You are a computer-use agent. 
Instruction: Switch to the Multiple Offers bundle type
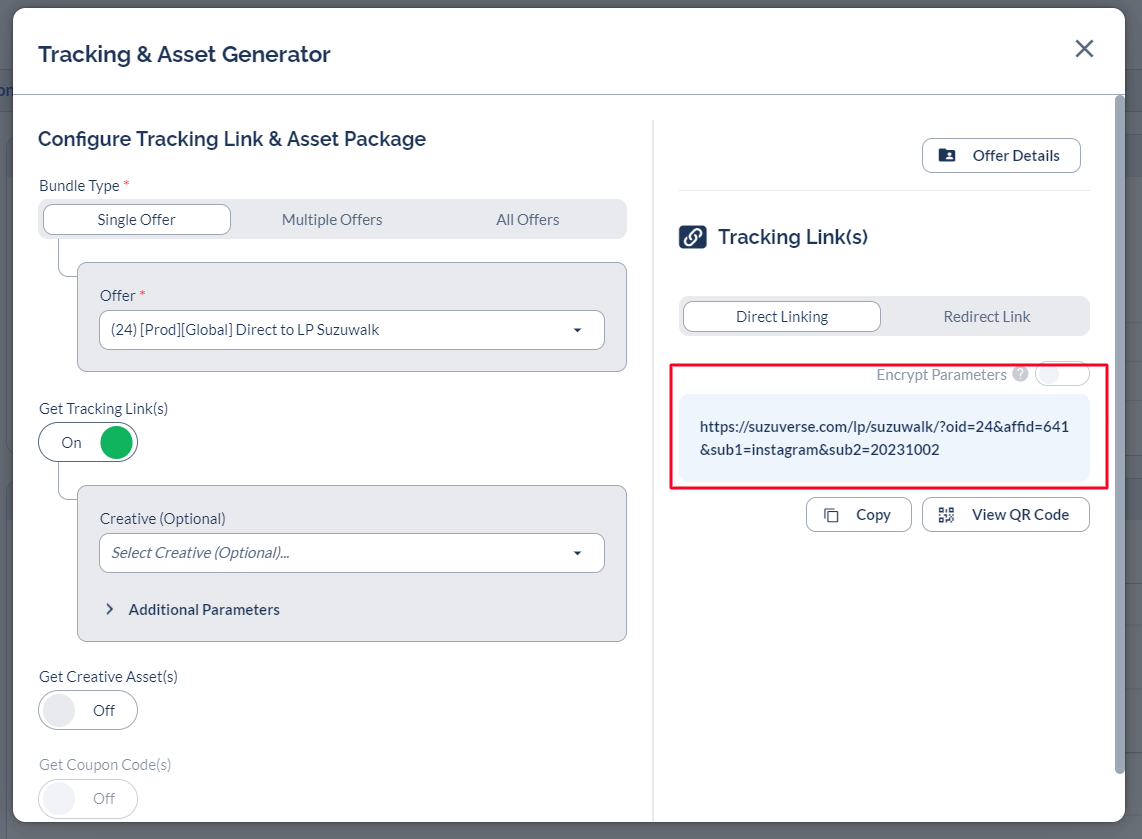tap(332, 220)
